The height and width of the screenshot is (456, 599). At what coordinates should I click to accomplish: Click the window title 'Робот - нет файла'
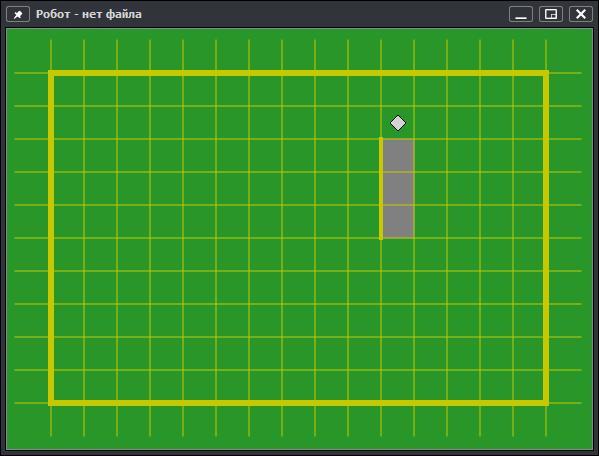tap(89, 14)
